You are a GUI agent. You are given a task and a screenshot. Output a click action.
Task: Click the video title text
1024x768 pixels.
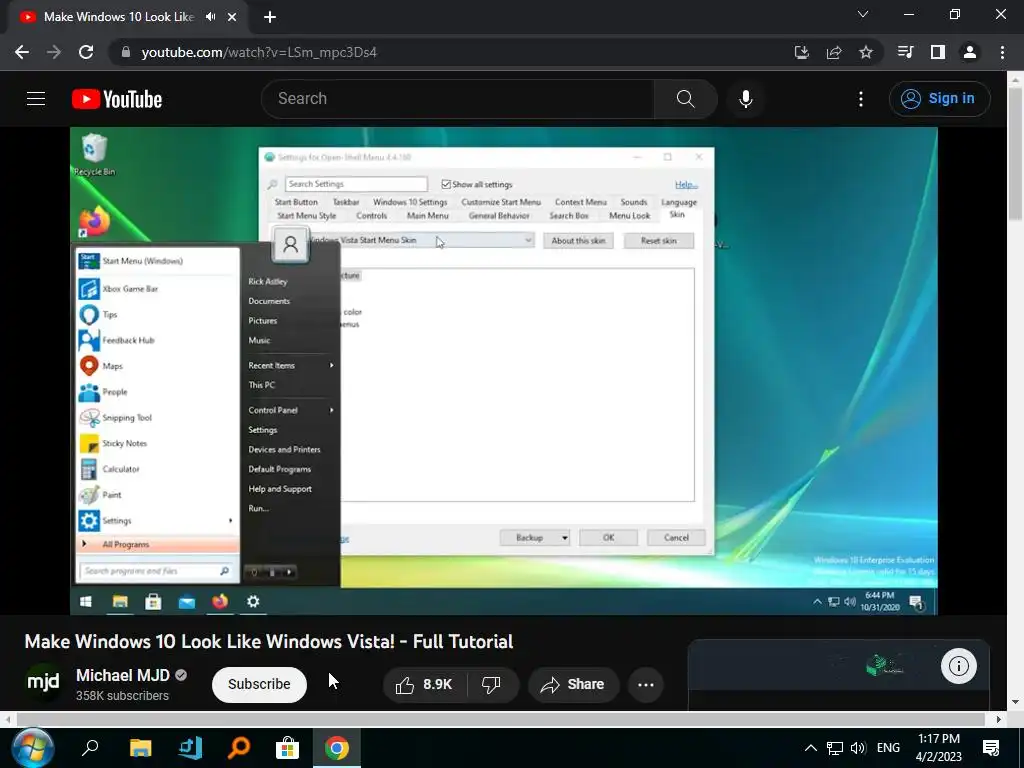coord(268,641)
